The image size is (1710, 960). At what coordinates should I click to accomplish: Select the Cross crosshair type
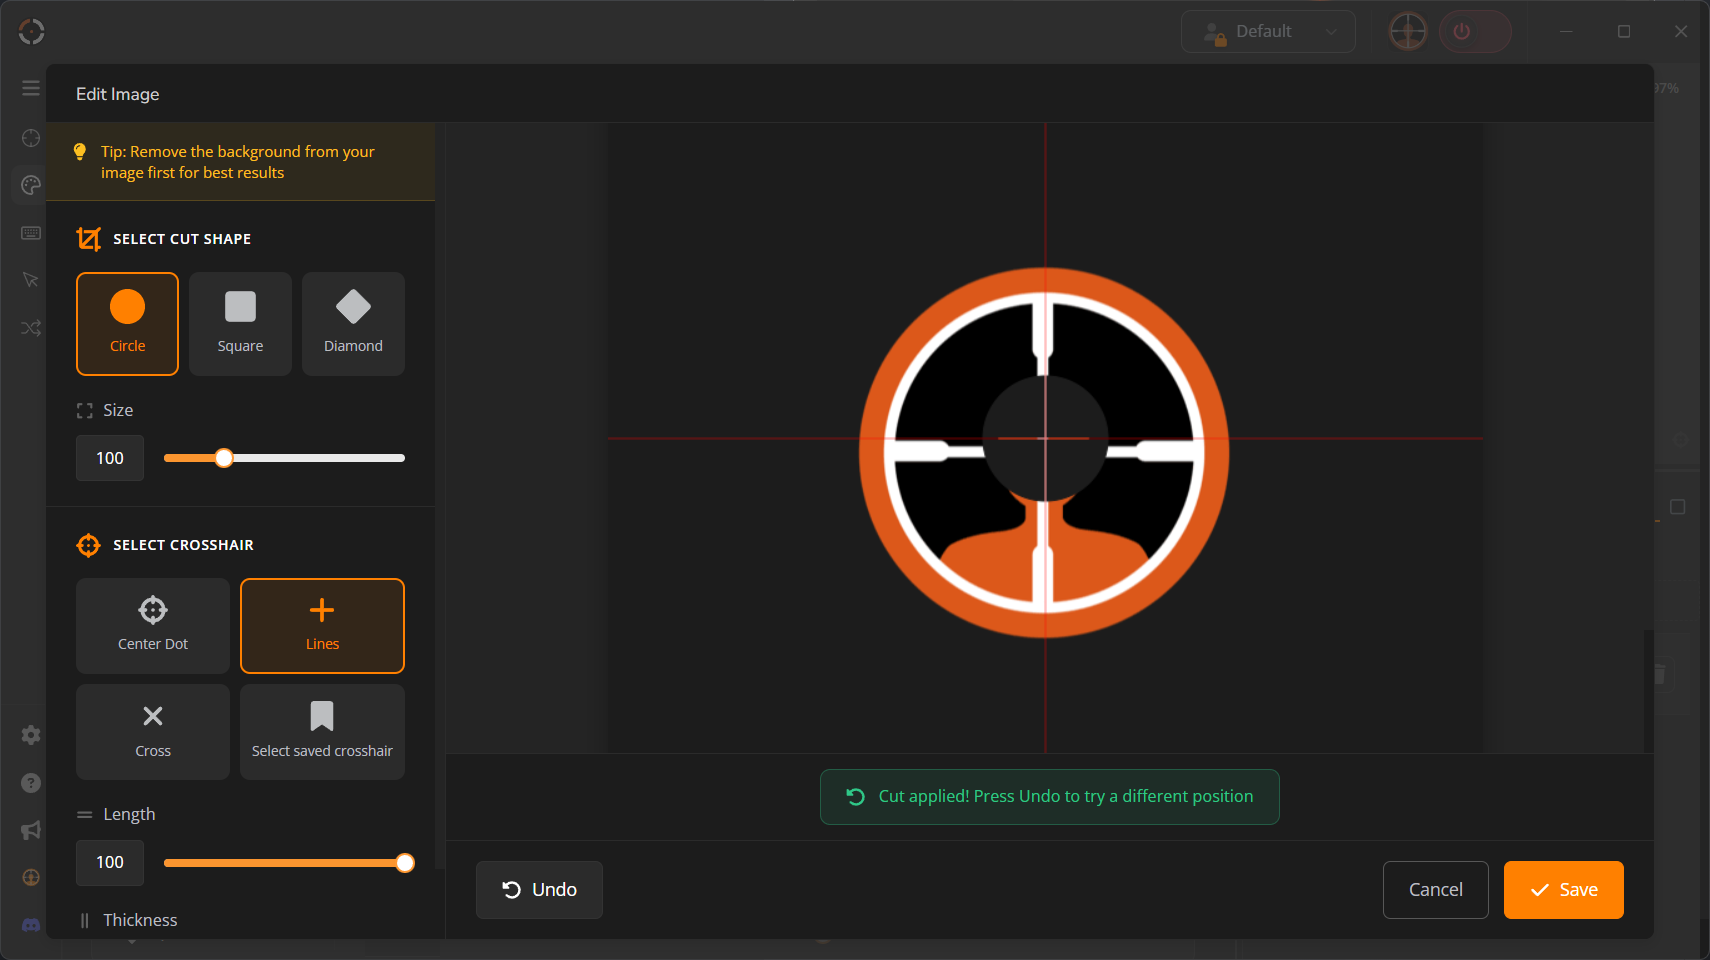pyautogui.click(x=153, y=732)
